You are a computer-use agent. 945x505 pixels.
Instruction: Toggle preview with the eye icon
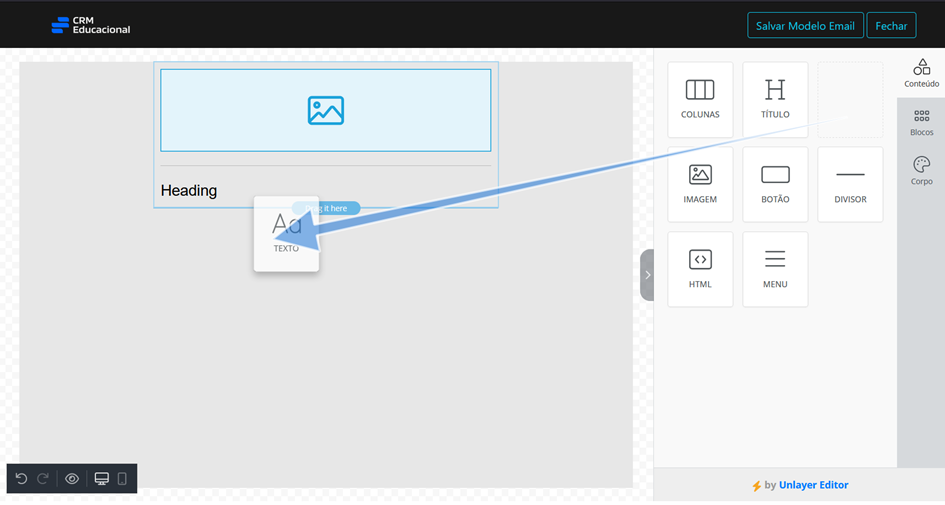(x=72, y=478)
